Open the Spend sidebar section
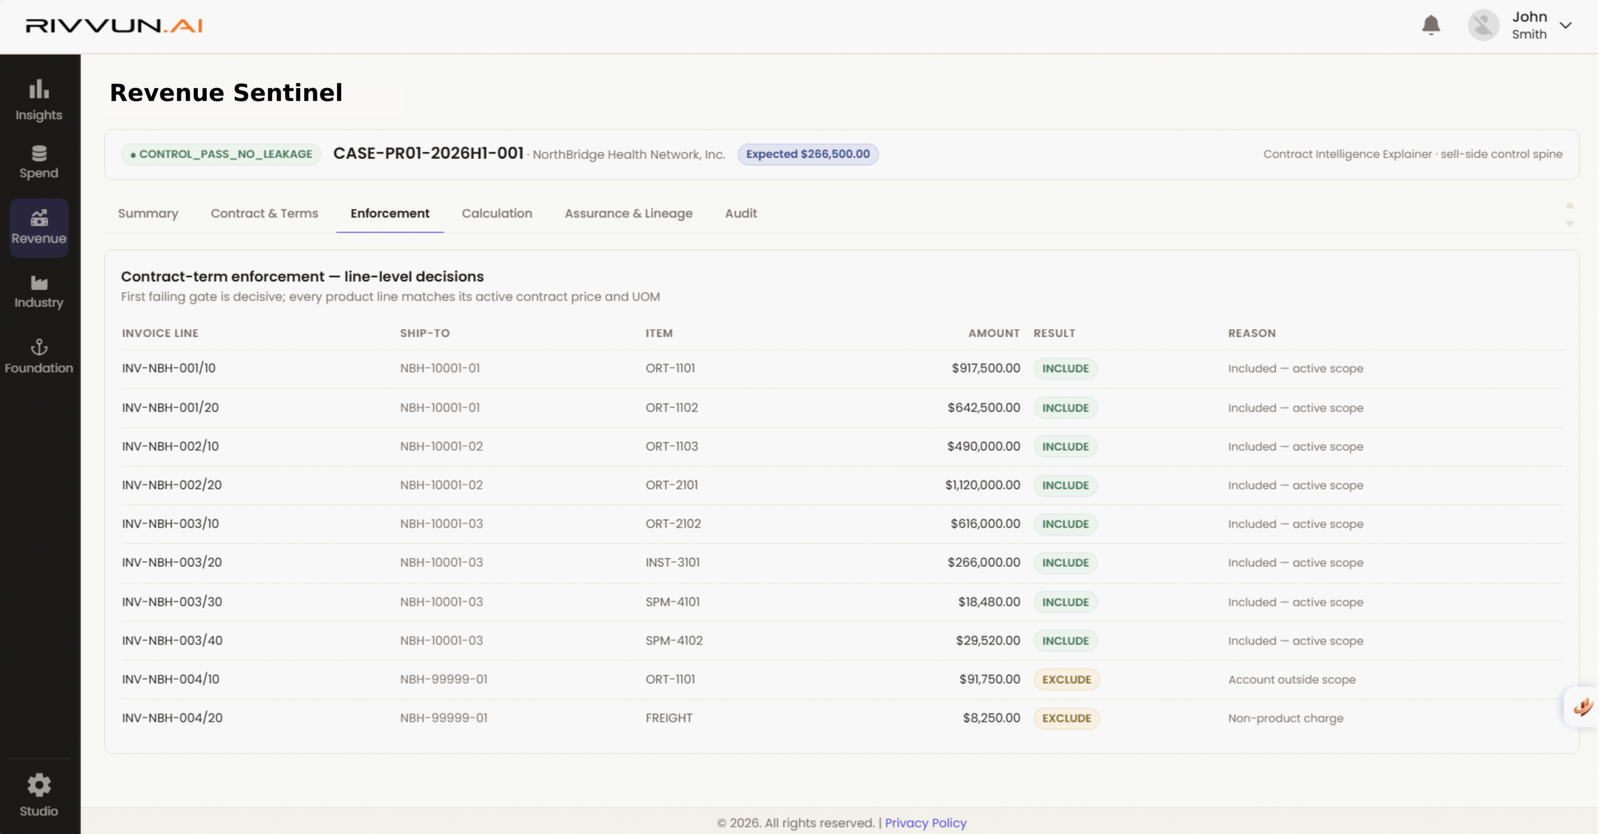Image resolution: width=1600 pixels, height=834 pixels. [x=39, y=162]
